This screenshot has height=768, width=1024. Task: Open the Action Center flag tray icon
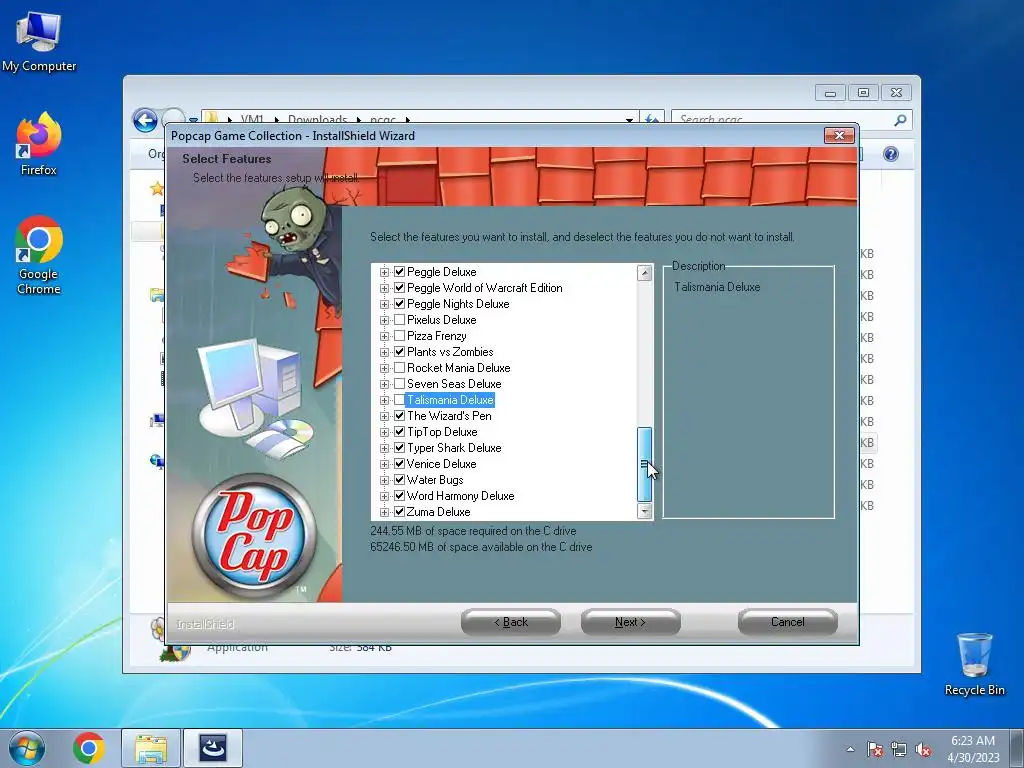click(875, 749)
